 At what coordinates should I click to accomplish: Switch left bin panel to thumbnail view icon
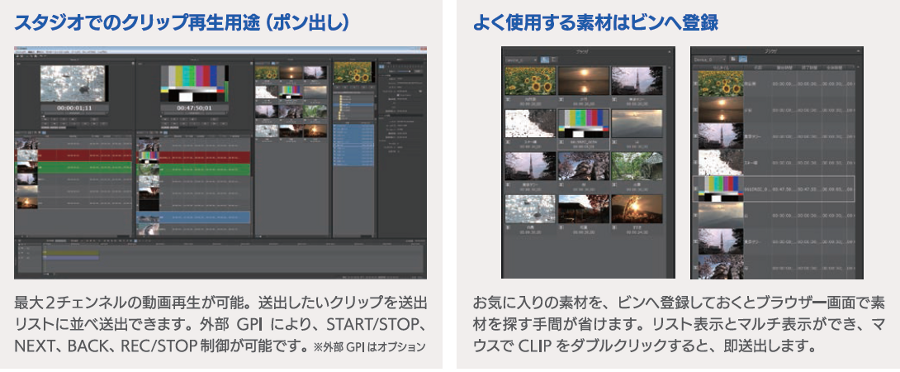pyautogui.click(x=544, y=59)
